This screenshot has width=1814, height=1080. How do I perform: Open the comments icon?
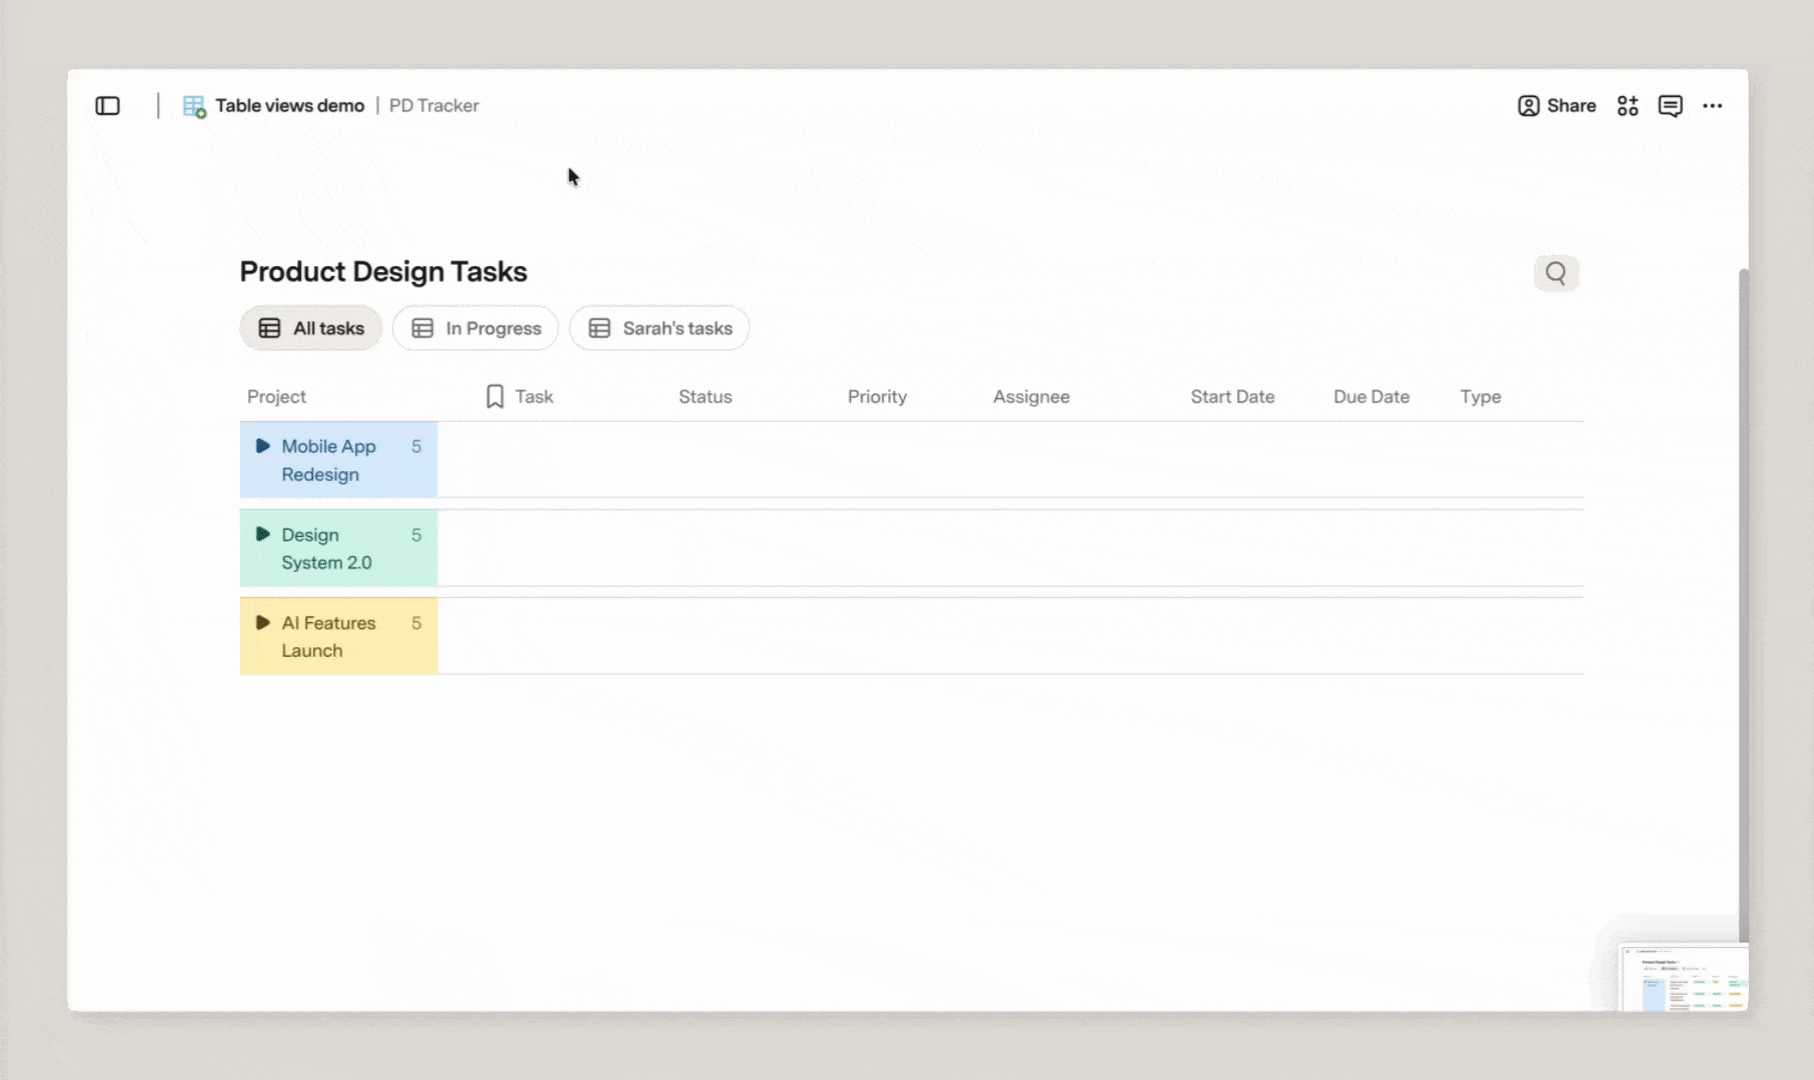pos(1670,106)
